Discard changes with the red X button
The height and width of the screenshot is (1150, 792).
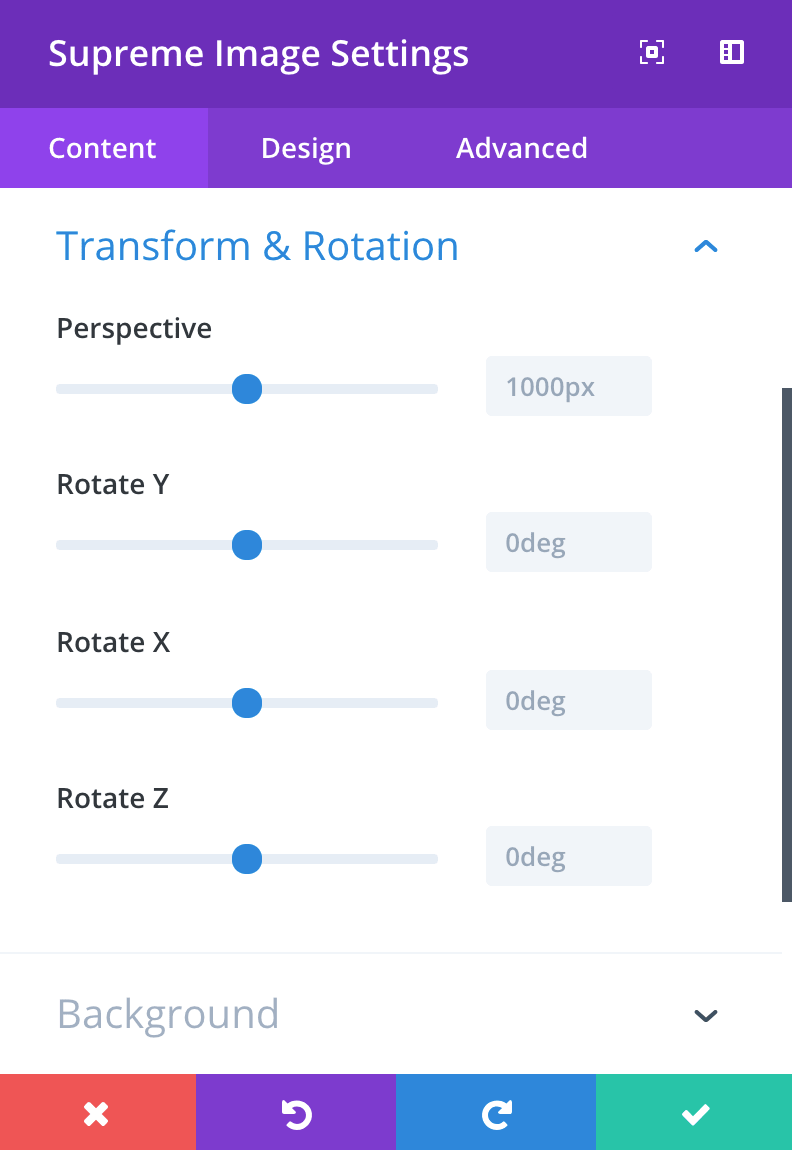pos(97,1113)
